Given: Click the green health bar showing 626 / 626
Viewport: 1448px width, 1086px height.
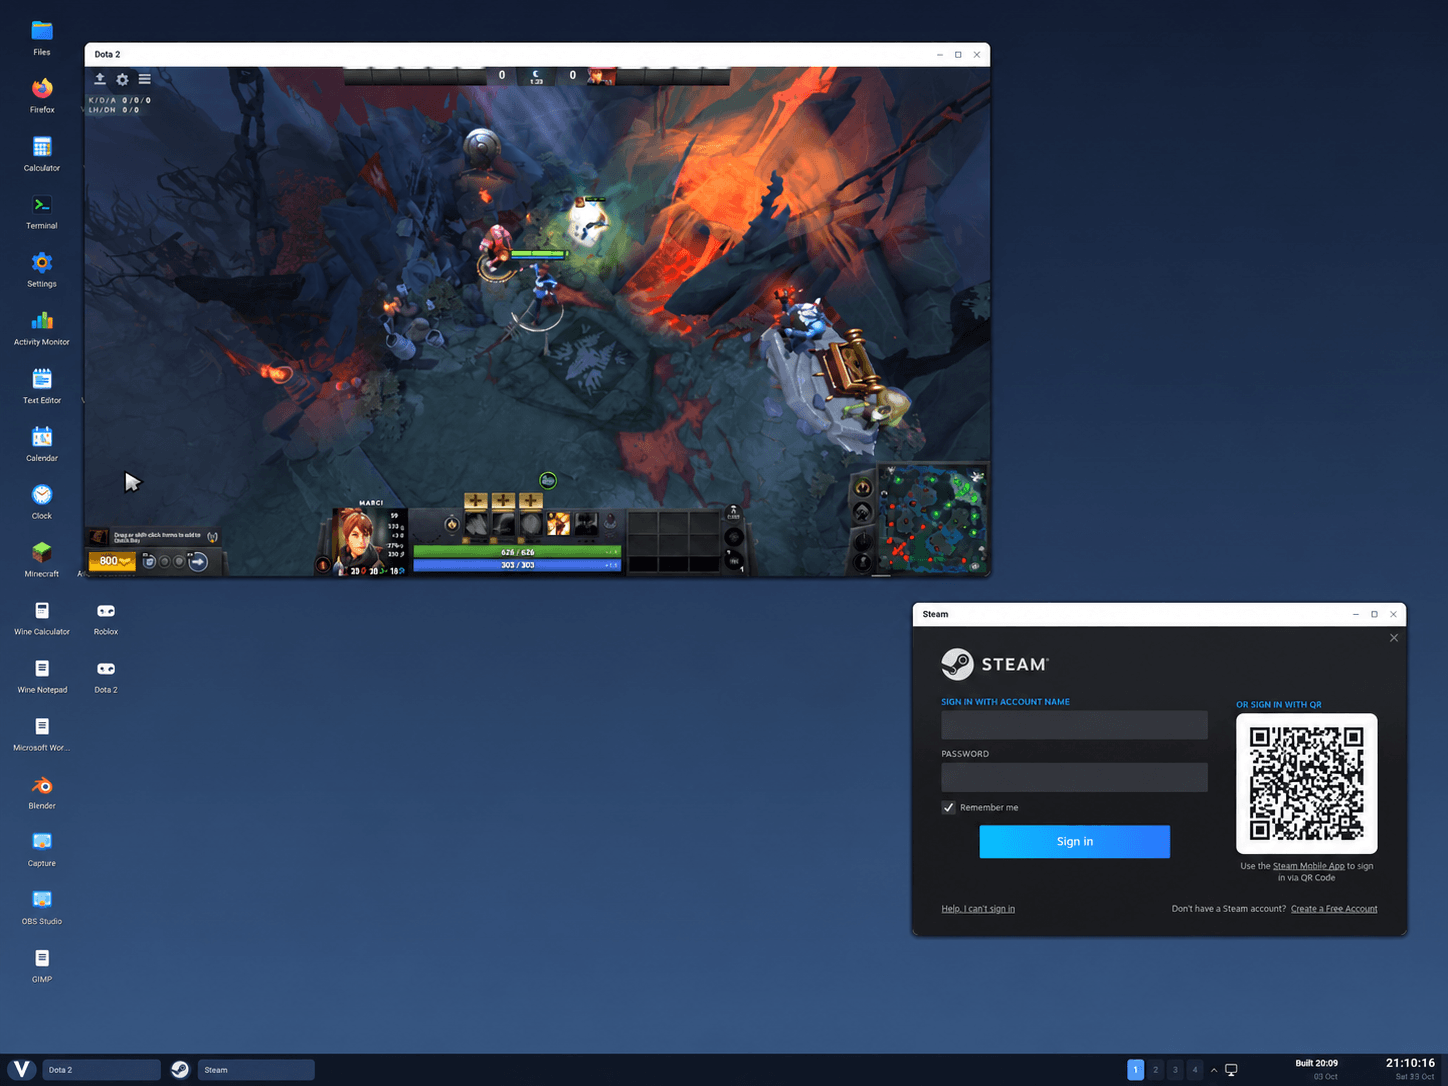Looking at the screenshot, I should [517, 552].
